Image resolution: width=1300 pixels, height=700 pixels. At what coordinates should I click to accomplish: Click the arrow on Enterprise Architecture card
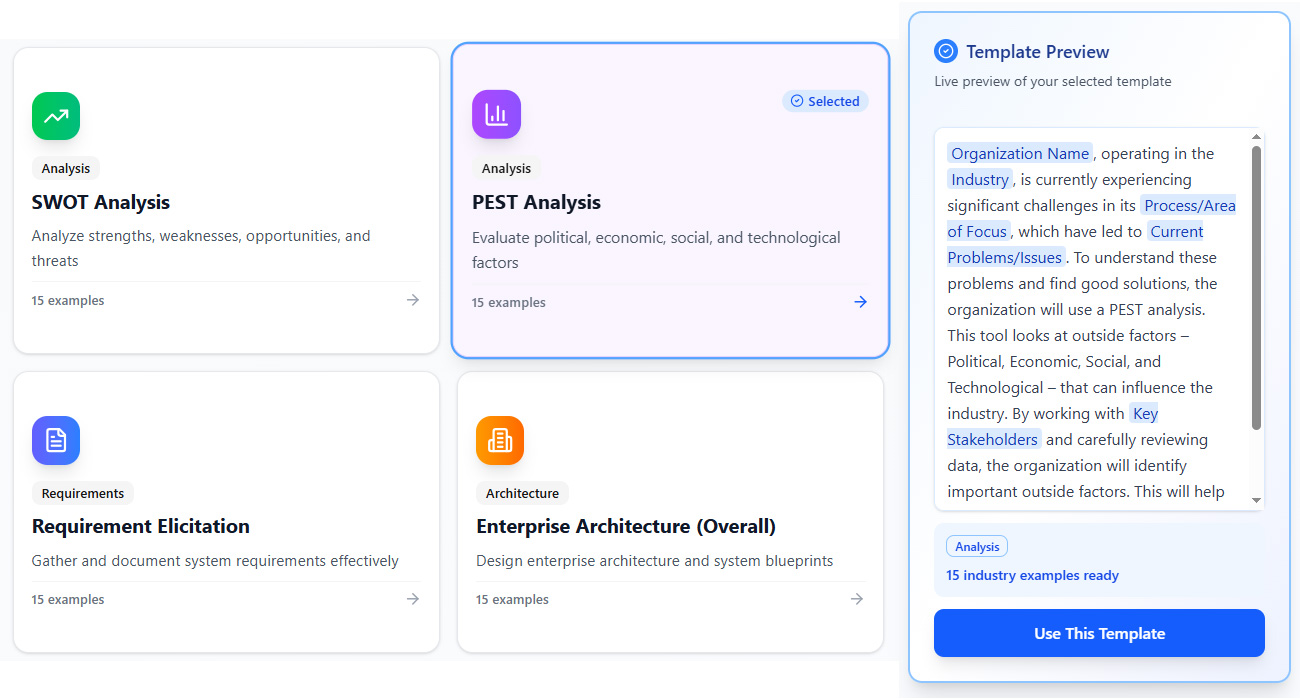[857, 599]
